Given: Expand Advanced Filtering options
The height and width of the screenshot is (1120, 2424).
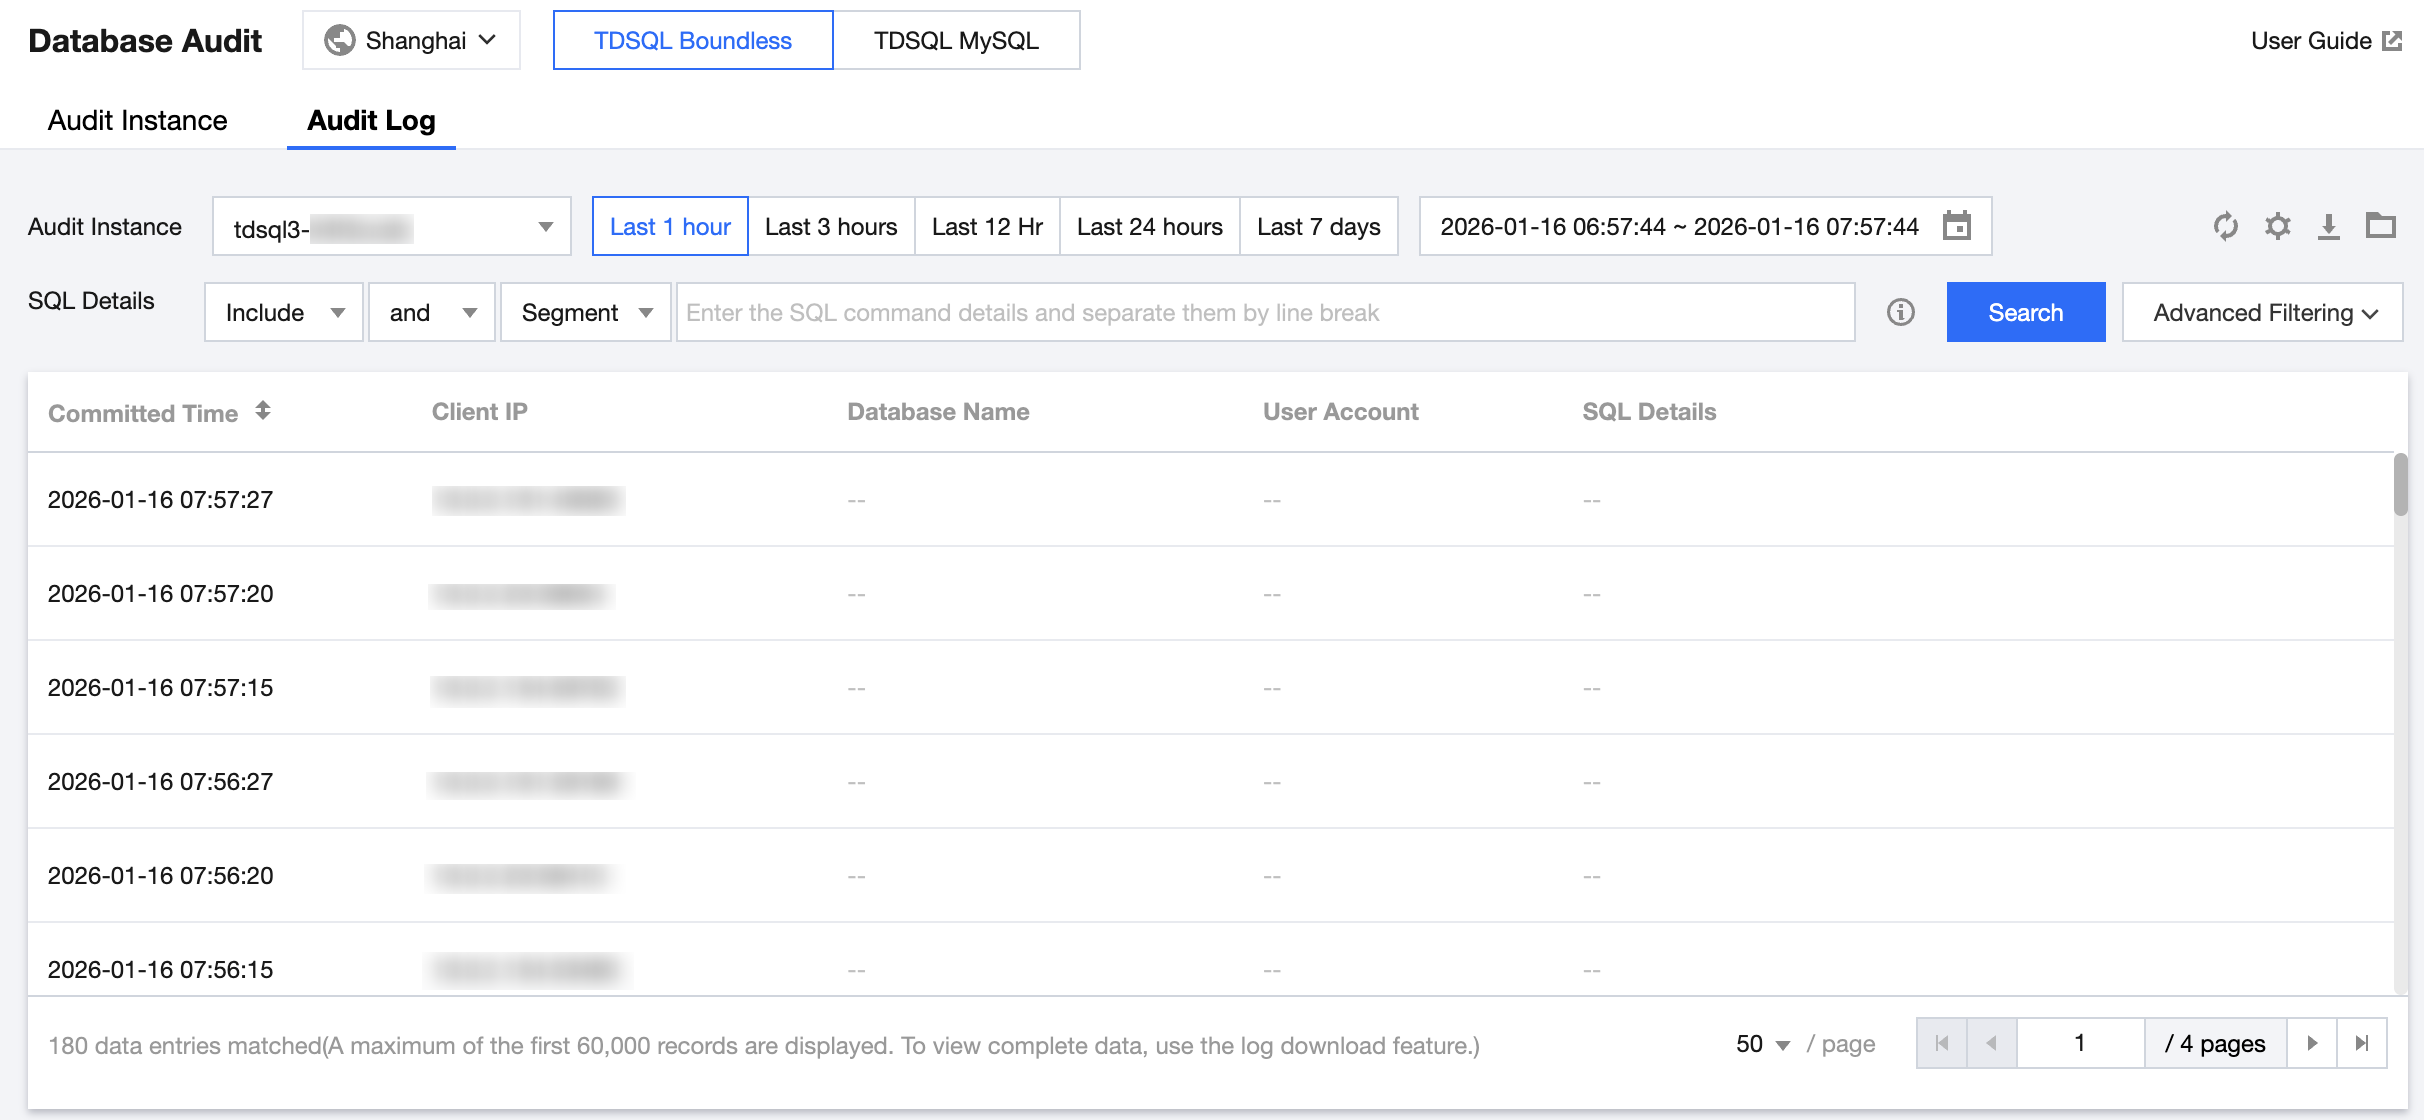Looking at the screenshot, I should [2263, 313].
